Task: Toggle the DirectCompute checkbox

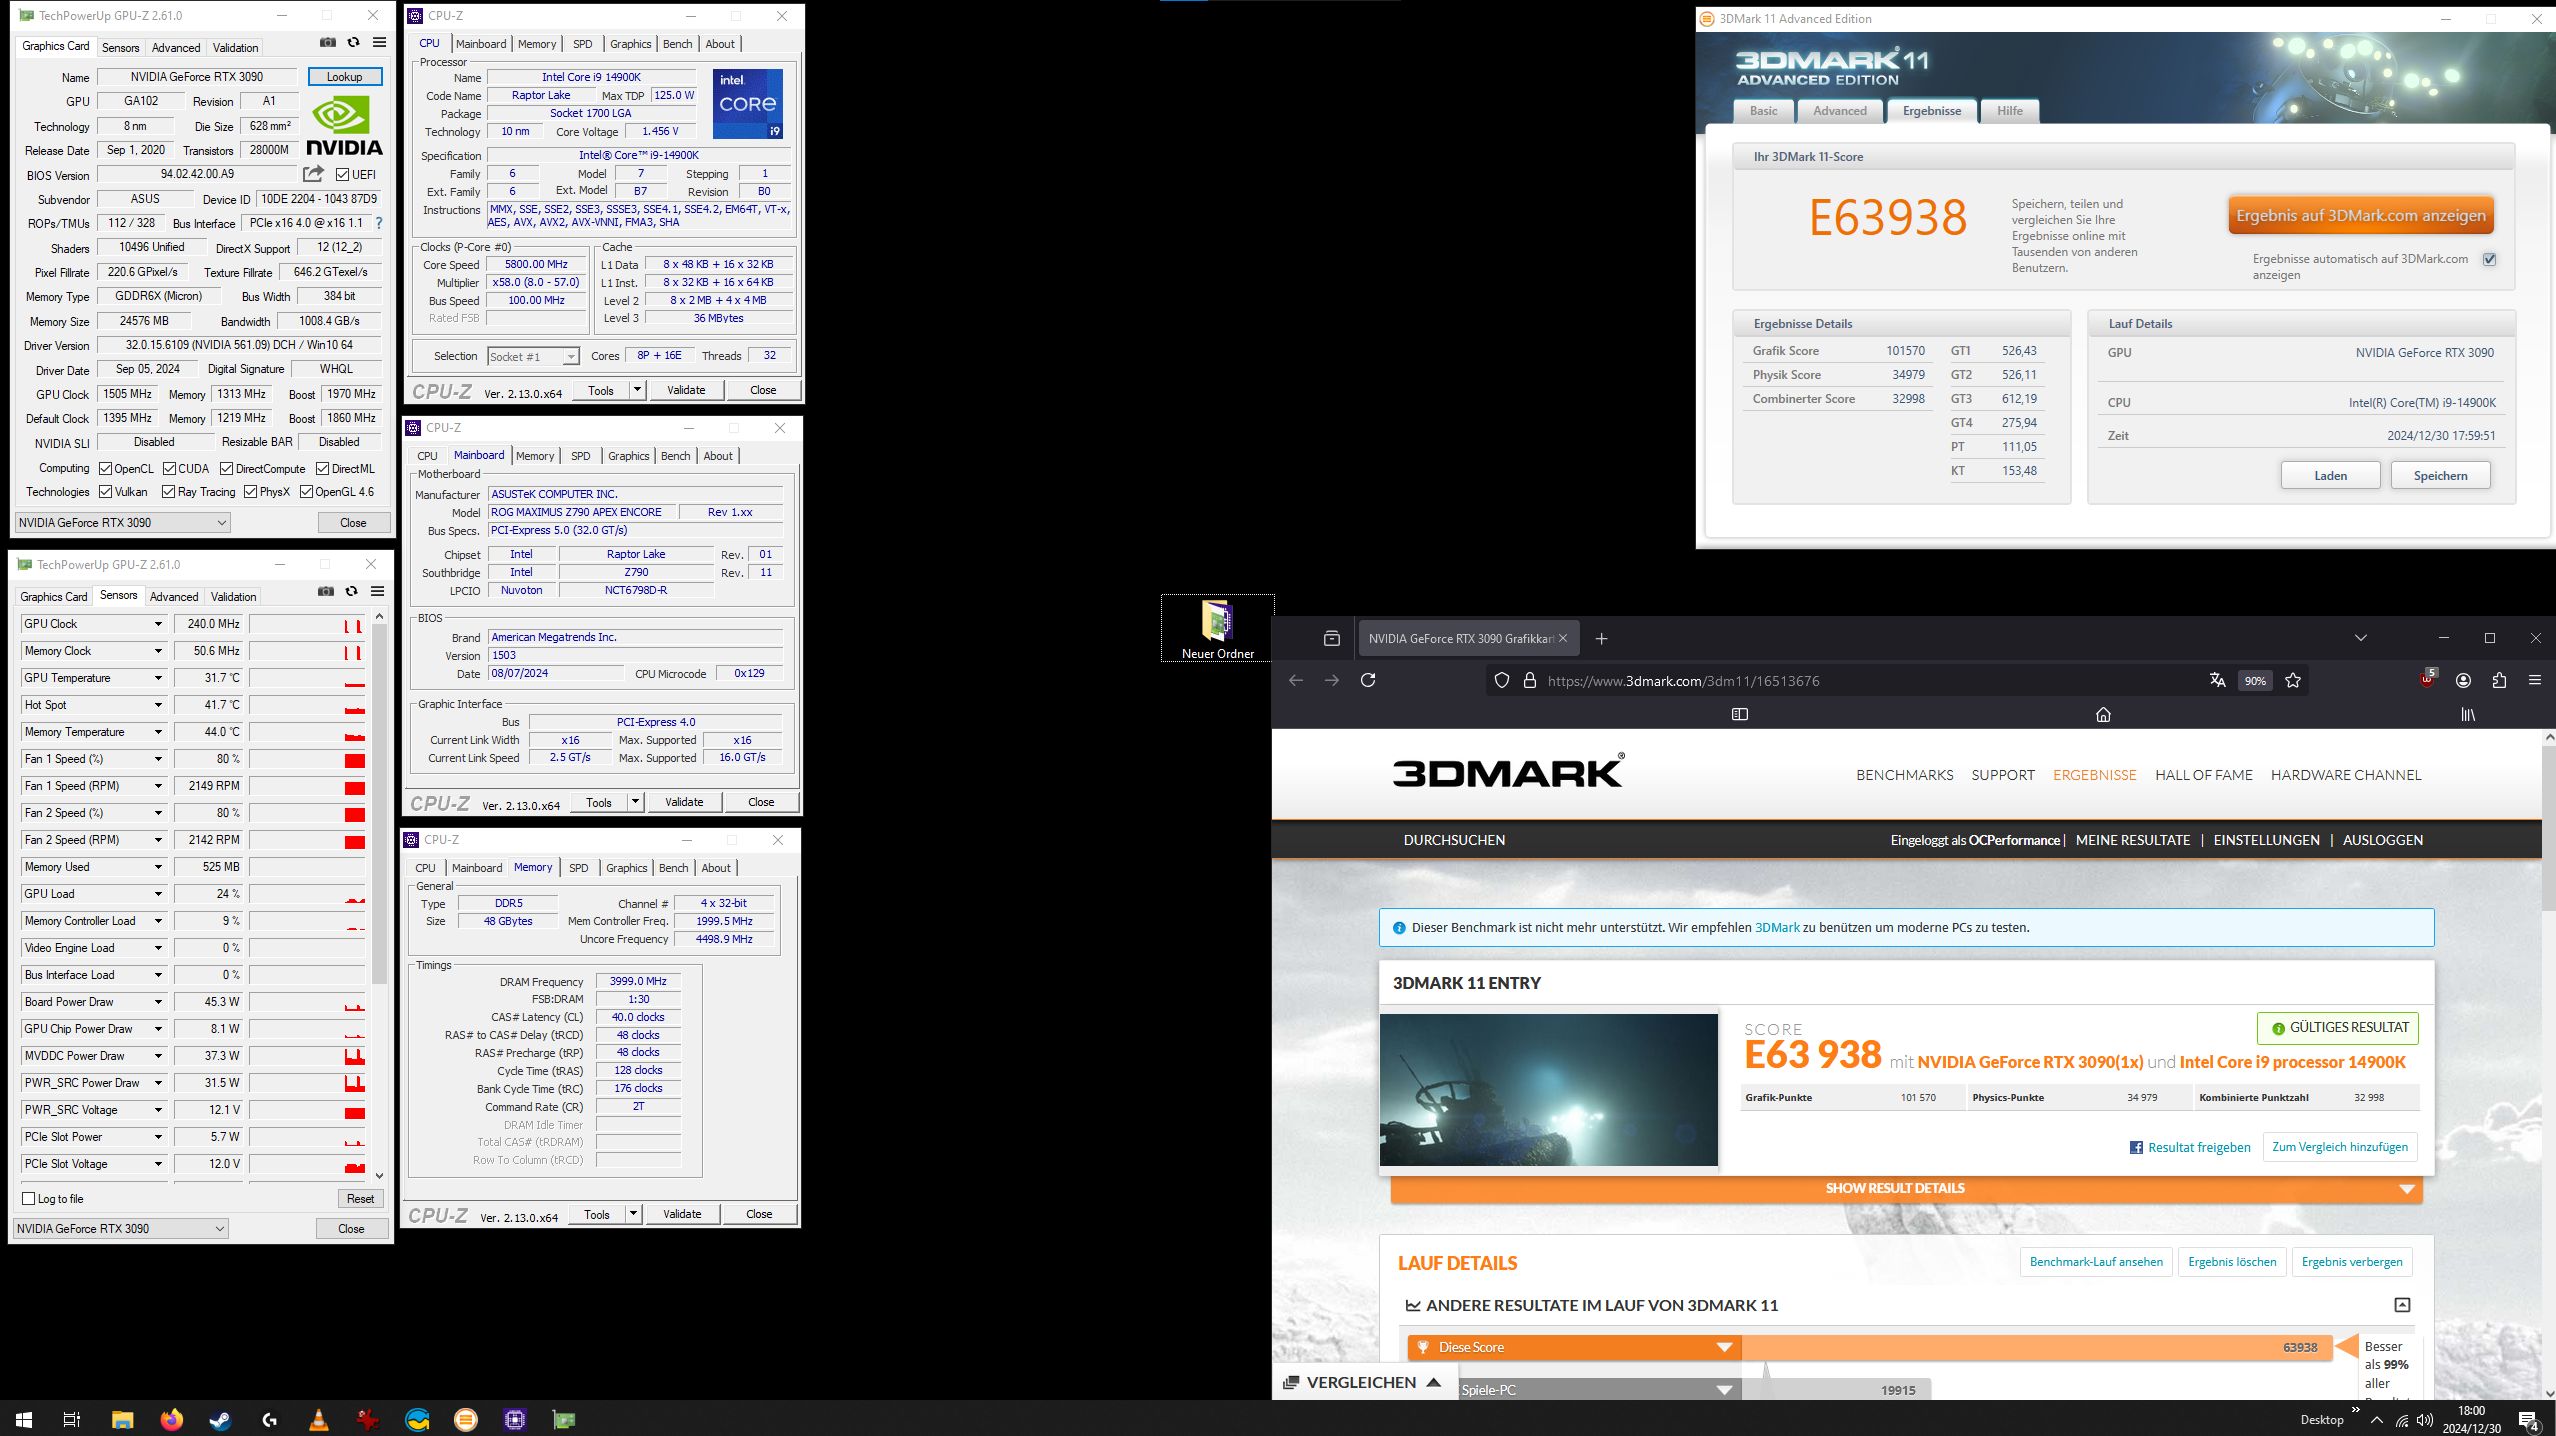Action: tap(227, 468)
